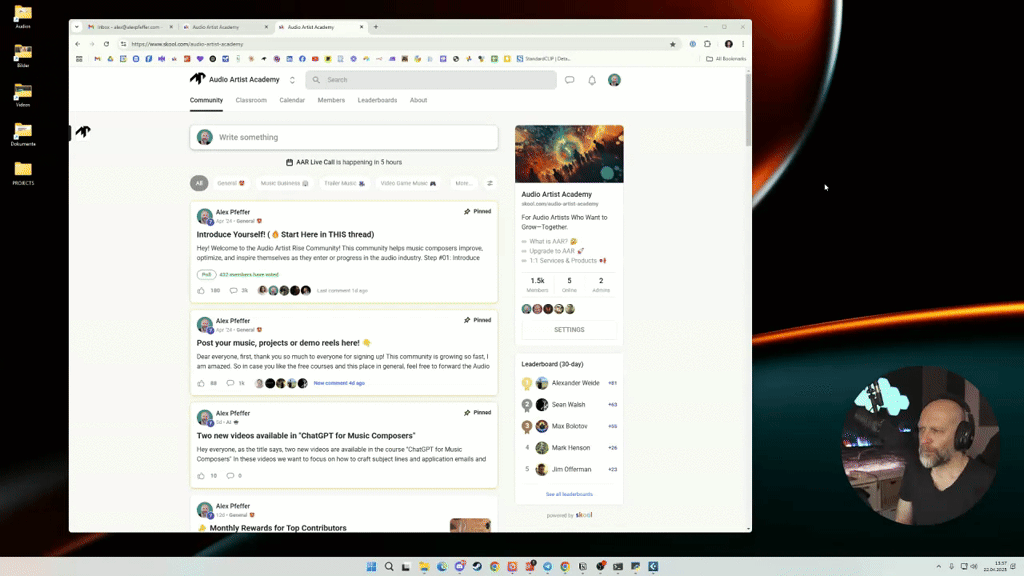This screenshot has width=1024, height=576.
Task: Open the Gmail bookmark in bookmarks bar
Action: tap(97, 59)
